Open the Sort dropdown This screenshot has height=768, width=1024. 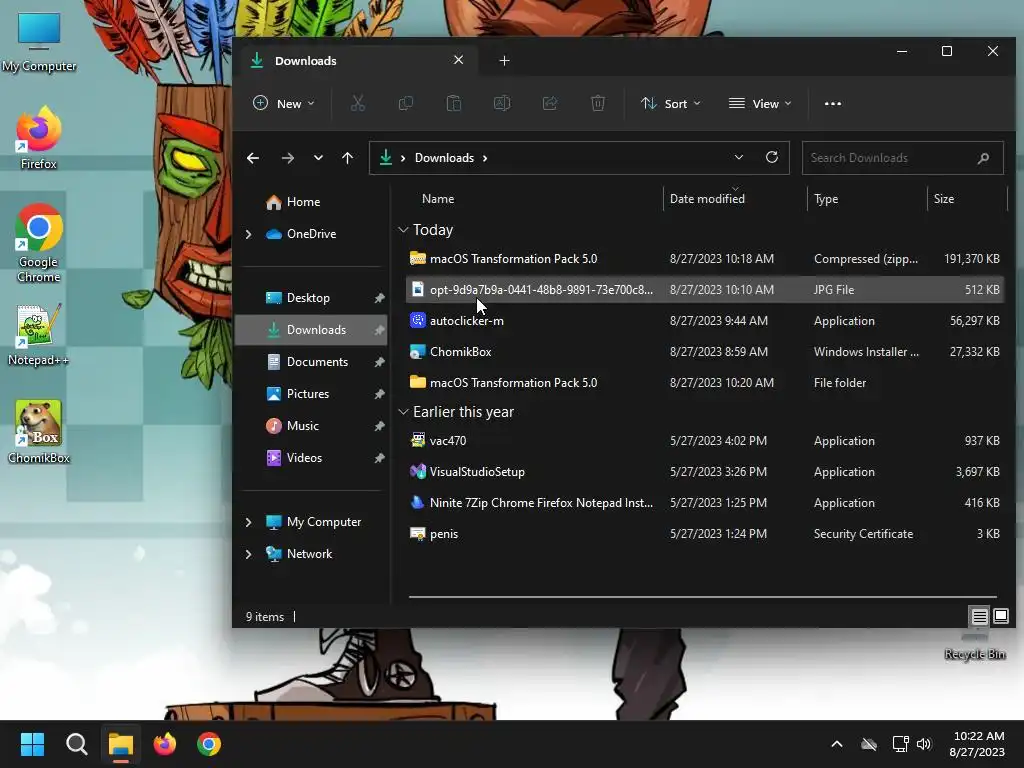point(671,103)
